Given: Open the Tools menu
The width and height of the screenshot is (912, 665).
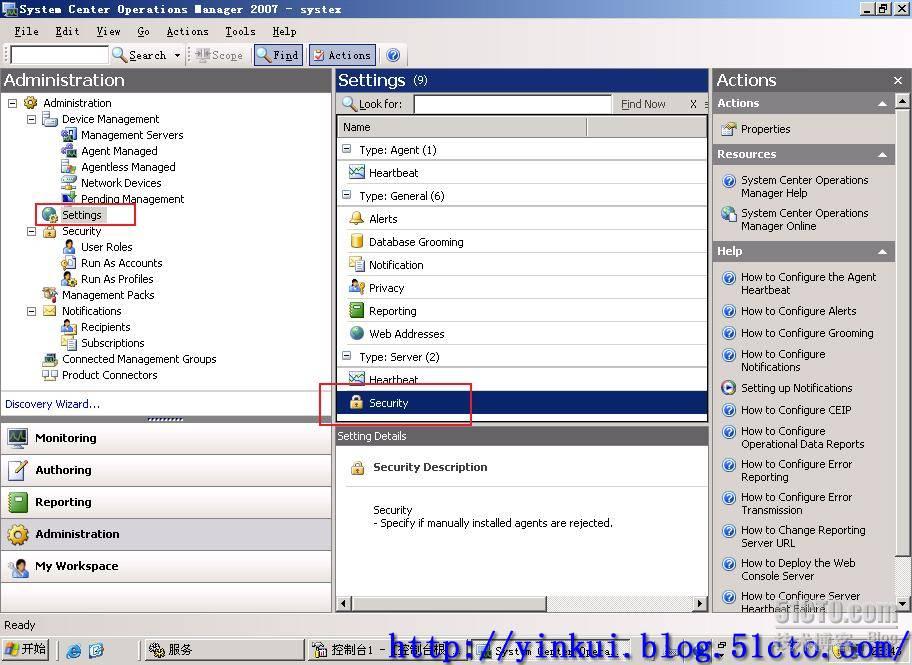Looking at the screenshot, I should point(240,31).
